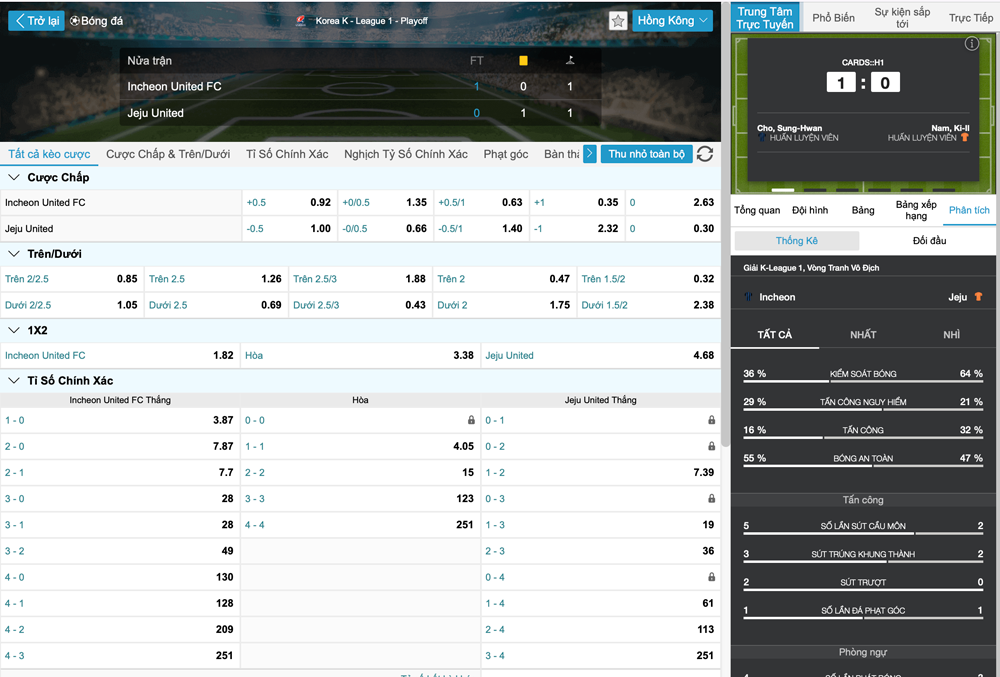Click the Incheon dark shirt icon
This screenshot has width=1000, height=677.
[749, 297]
